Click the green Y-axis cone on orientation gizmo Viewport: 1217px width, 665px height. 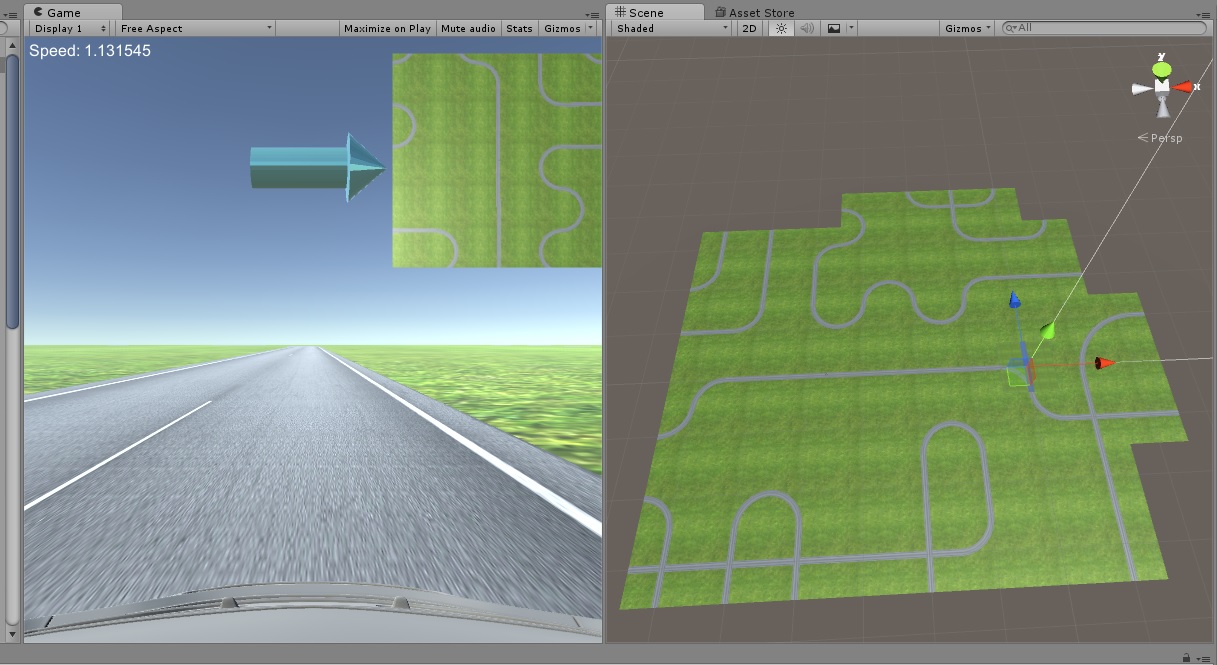point(1162,69)
